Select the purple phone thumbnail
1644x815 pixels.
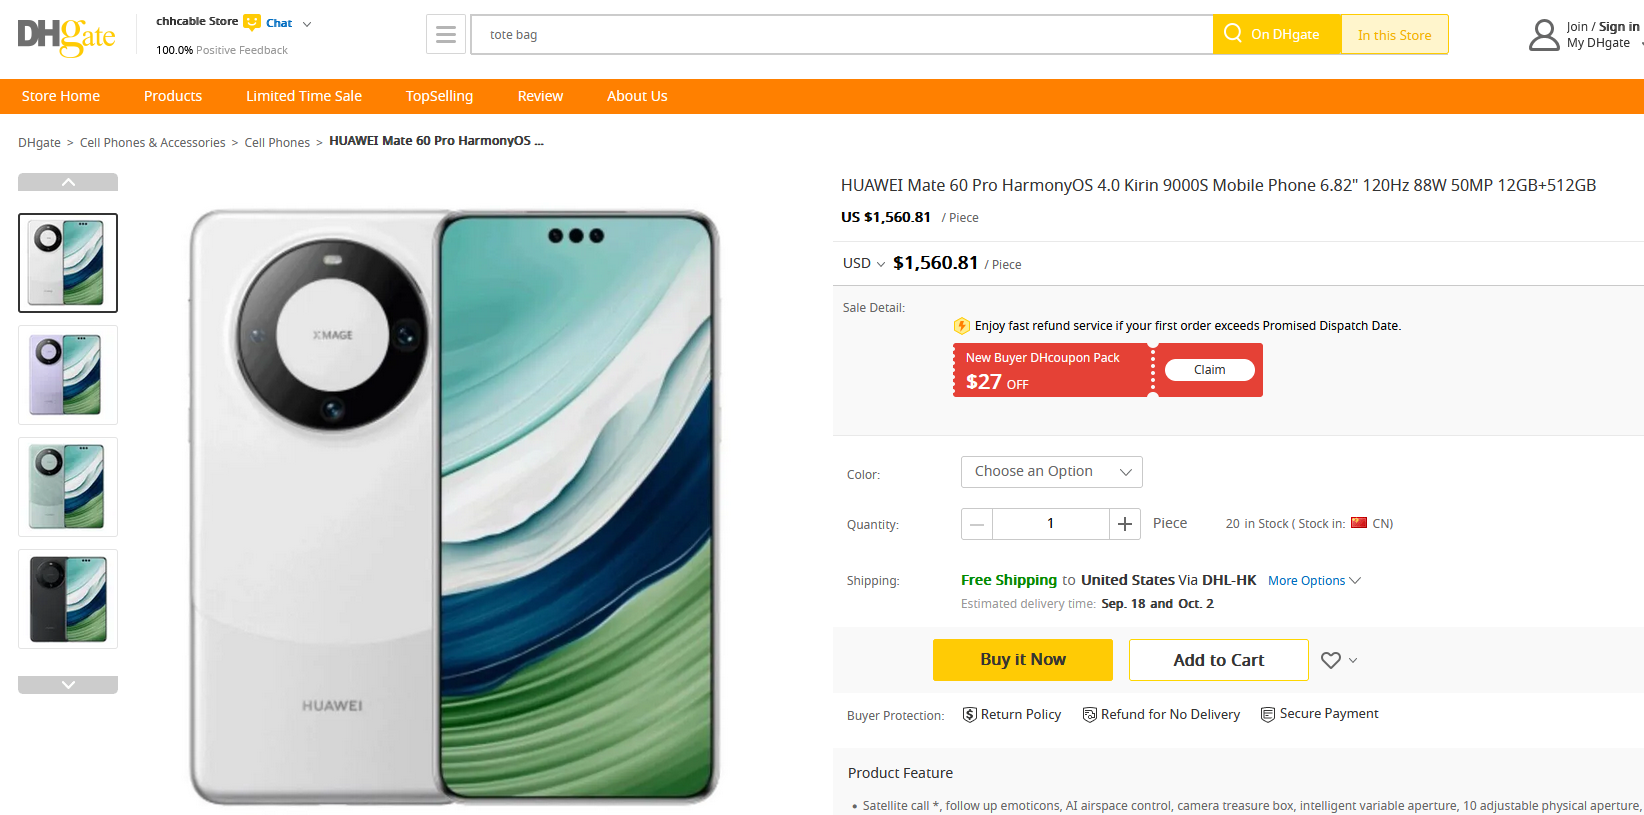coord(68,375)
